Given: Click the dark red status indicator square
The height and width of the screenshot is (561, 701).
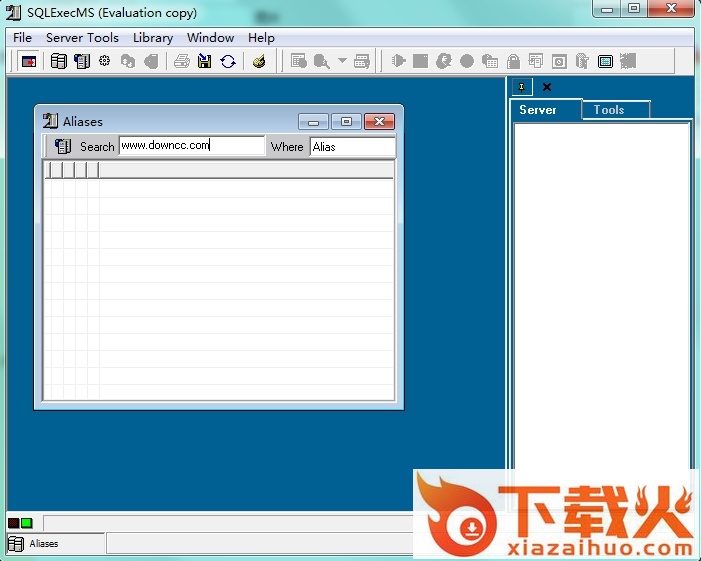Looking at the screenshot, I should pos(13,523).
